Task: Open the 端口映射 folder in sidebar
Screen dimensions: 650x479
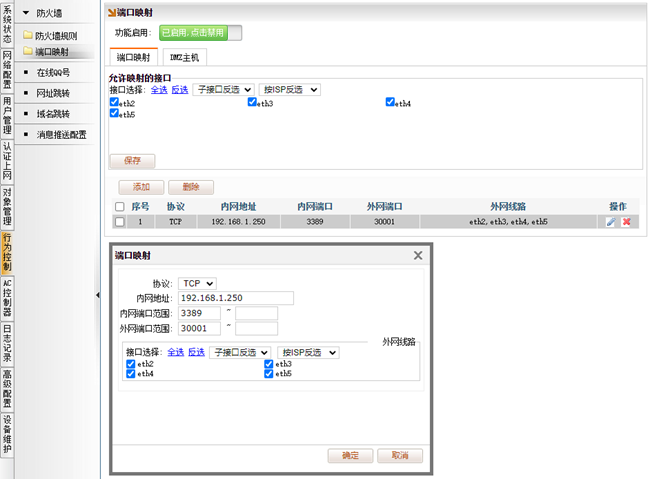Action: (46, 52)
